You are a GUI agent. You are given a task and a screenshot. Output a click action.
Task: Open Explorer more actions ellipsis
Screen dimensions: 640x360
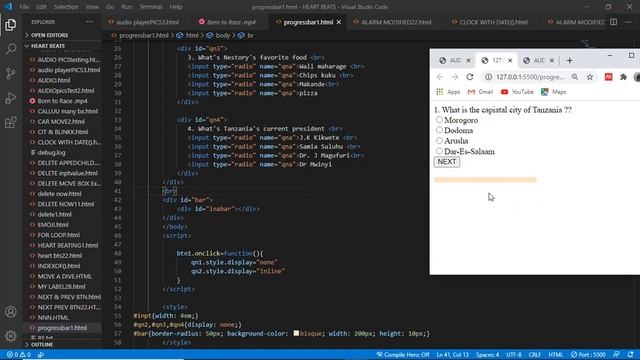(x=89, y=22)
